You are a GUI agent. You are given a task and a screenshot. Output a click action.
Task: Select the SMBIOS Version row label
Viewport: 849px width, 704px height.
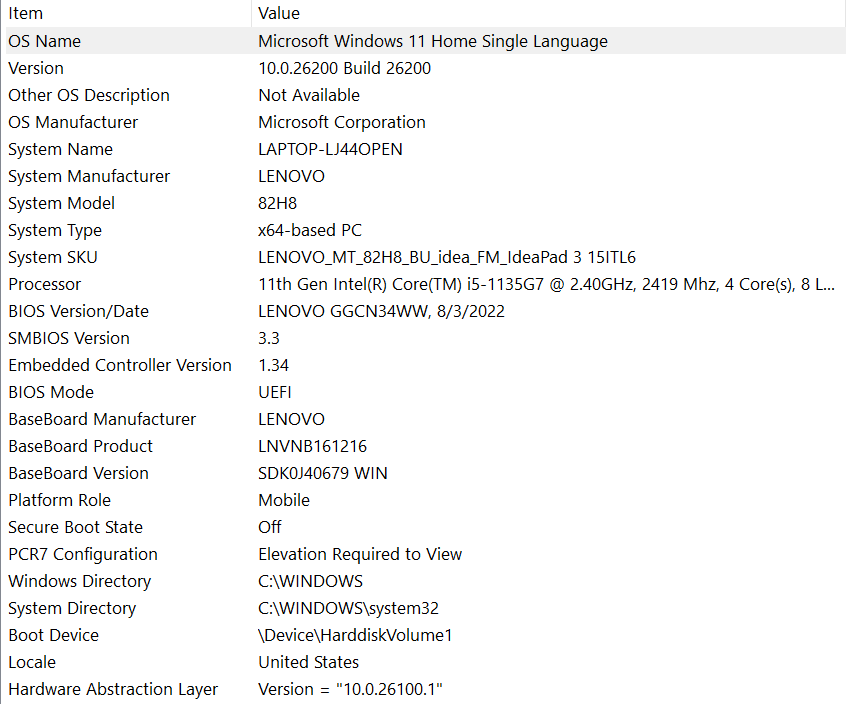tap(69, 338)
